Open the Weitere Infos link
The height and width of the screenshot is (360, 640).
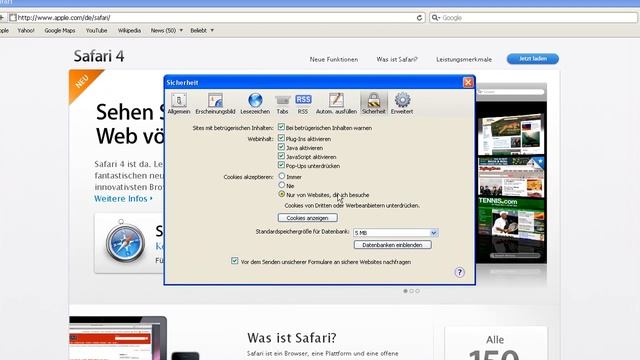tap(123, 199)
